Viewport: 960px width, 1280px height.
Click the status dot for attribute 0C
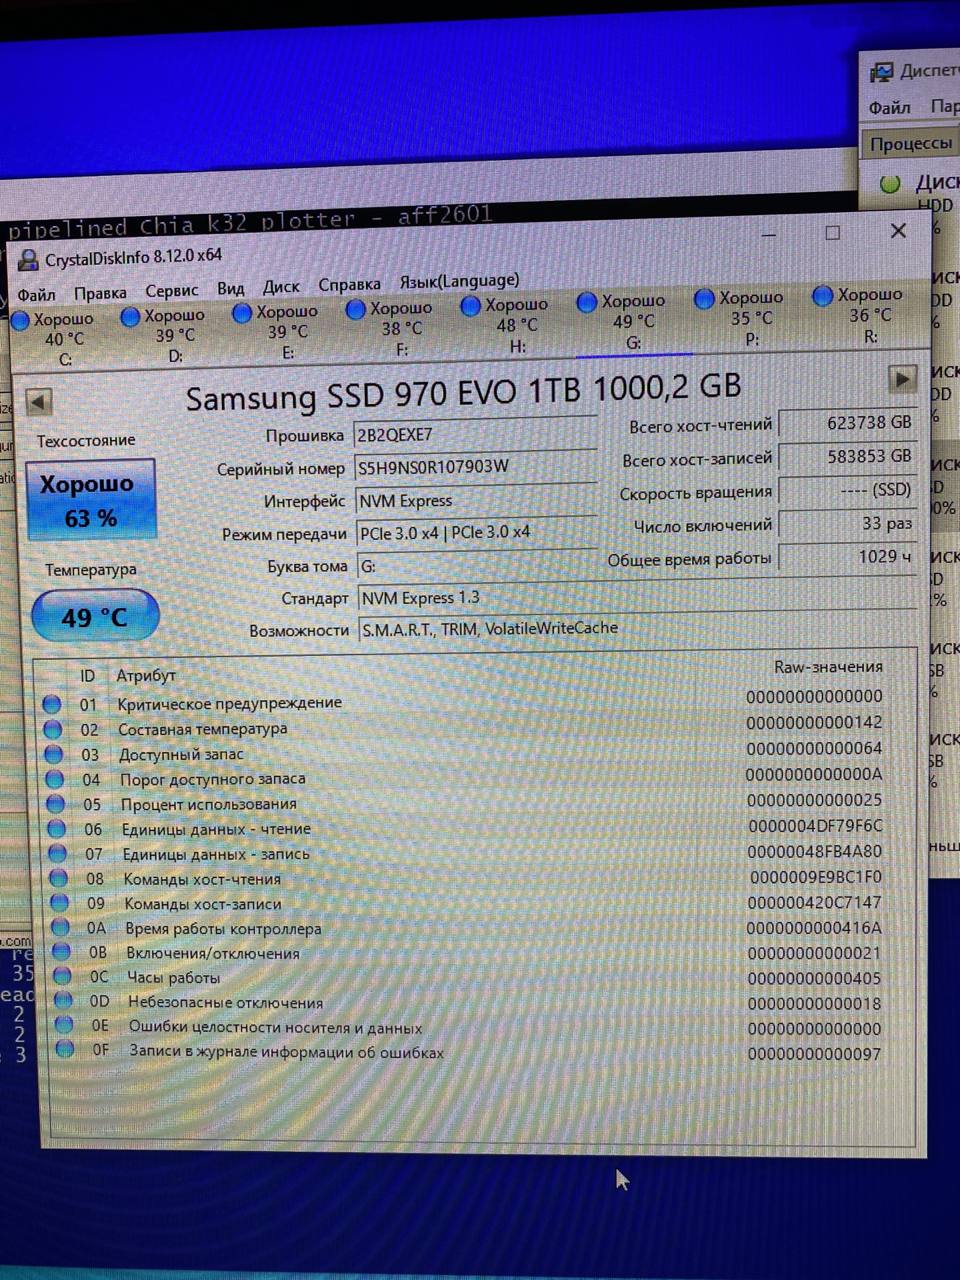[63, 977]
